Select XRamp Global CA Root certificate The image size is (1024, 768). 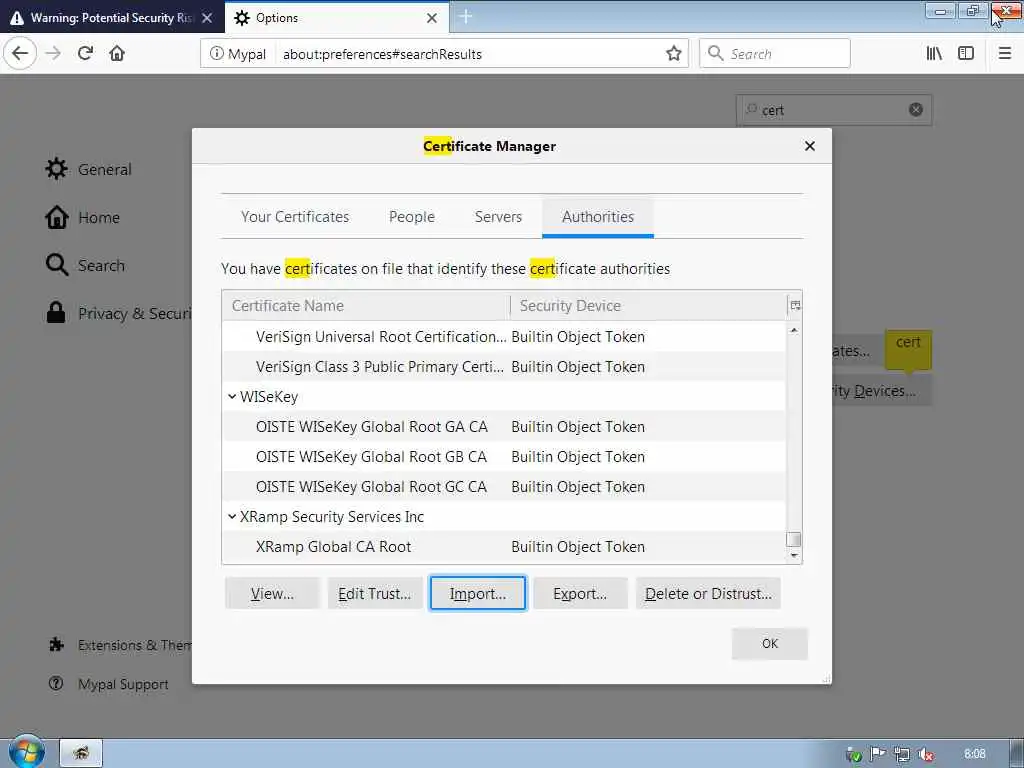click(504, 547)
